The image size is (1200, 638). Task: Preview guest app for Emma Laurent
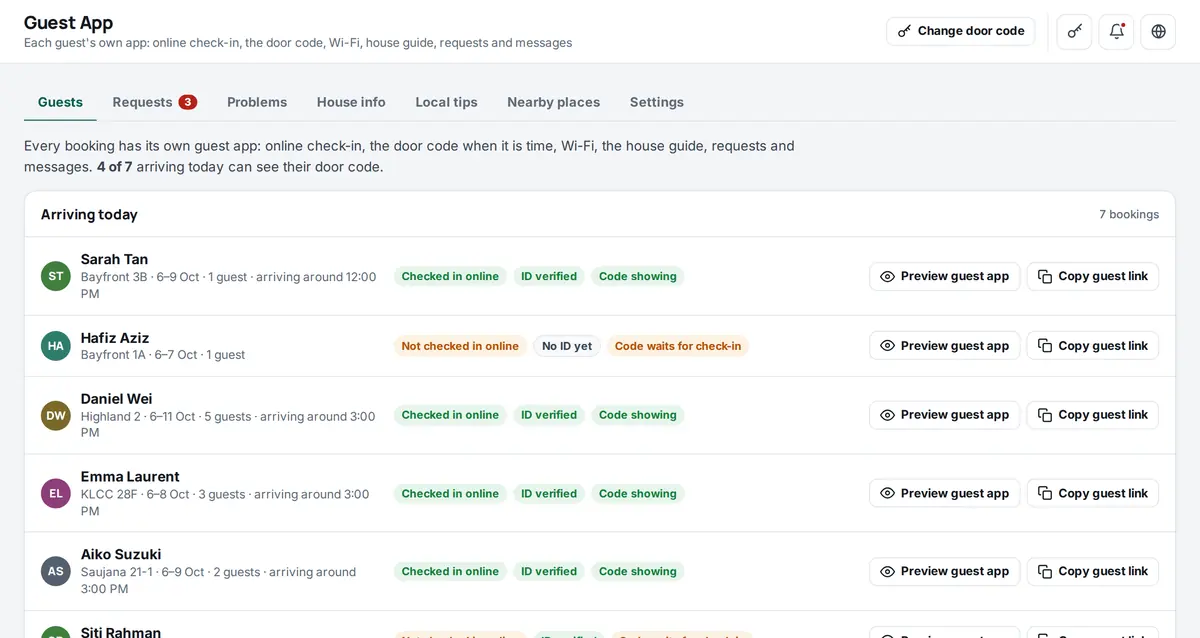click(945, 493)
